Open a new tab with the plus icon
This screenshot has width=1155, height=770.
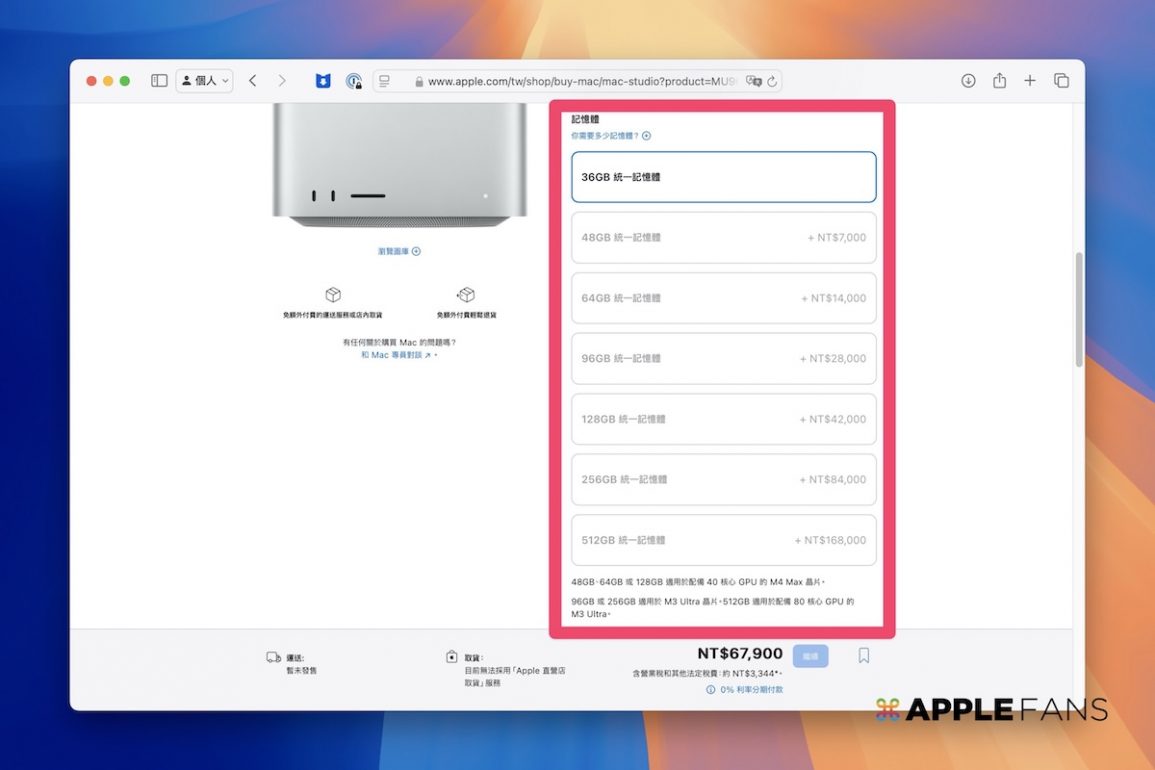1030,81
